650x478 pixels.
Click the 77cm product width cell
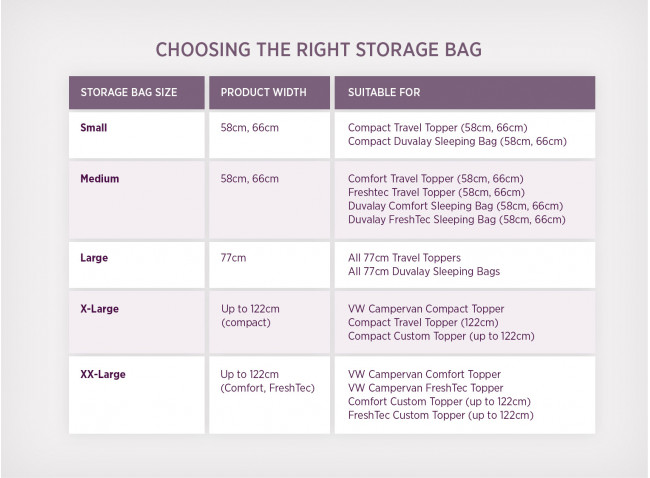[x=233, y=258]
